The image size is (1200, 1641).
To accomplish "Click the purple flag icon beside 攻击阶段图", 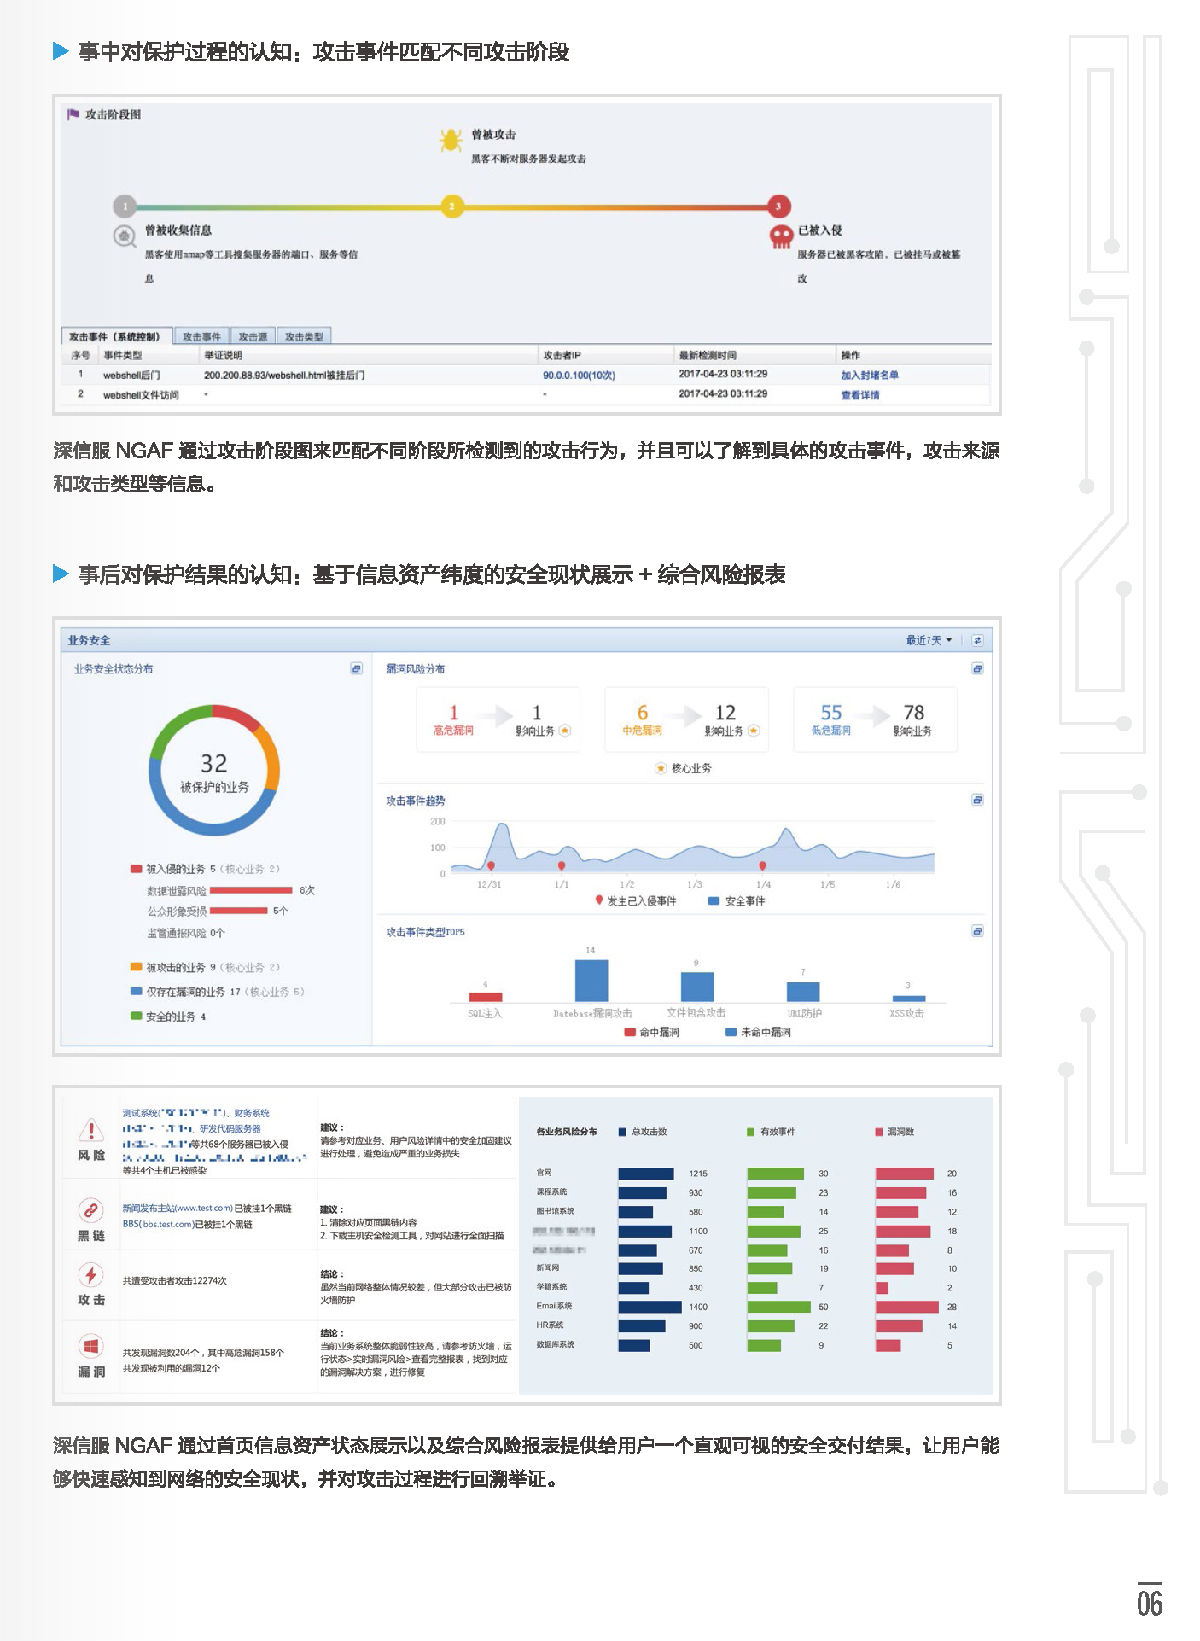I will (73, 115).
